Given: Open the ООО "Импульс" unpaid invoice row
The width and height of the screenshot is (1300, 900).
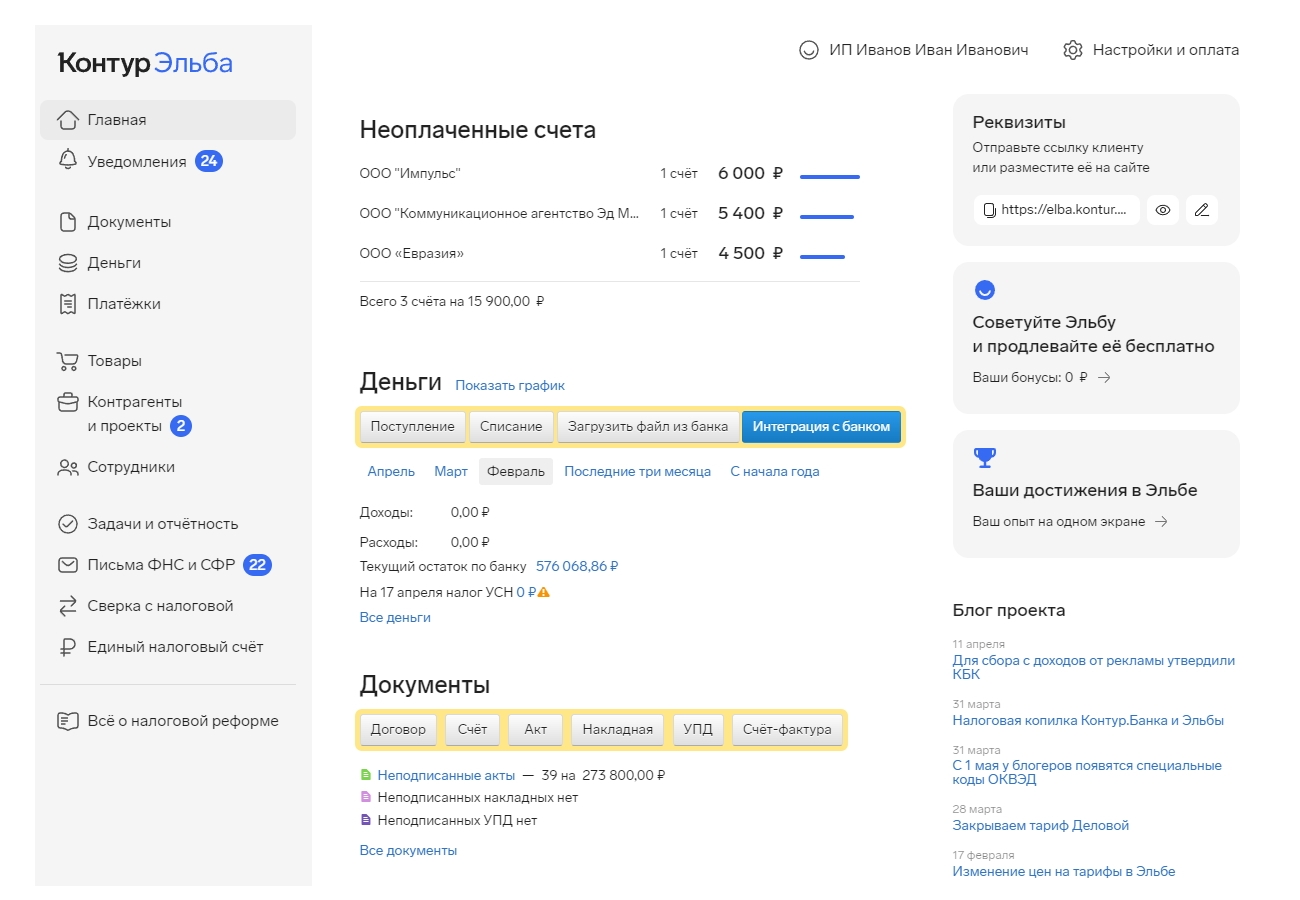Looking at the screenshot, I should (610, 174).
